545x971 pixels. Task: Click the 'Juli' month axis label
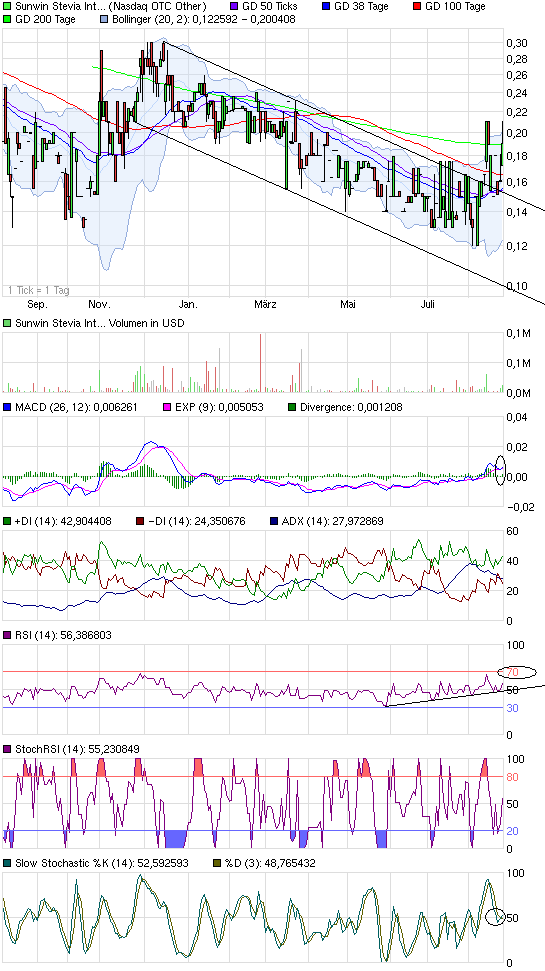[x=428, y=305]
